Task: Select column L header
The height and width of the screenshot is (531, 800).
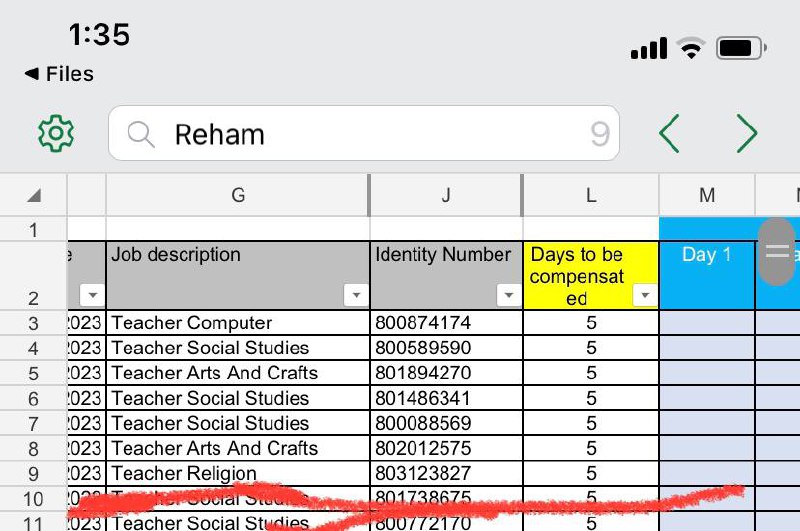Action: pos(591,195)
